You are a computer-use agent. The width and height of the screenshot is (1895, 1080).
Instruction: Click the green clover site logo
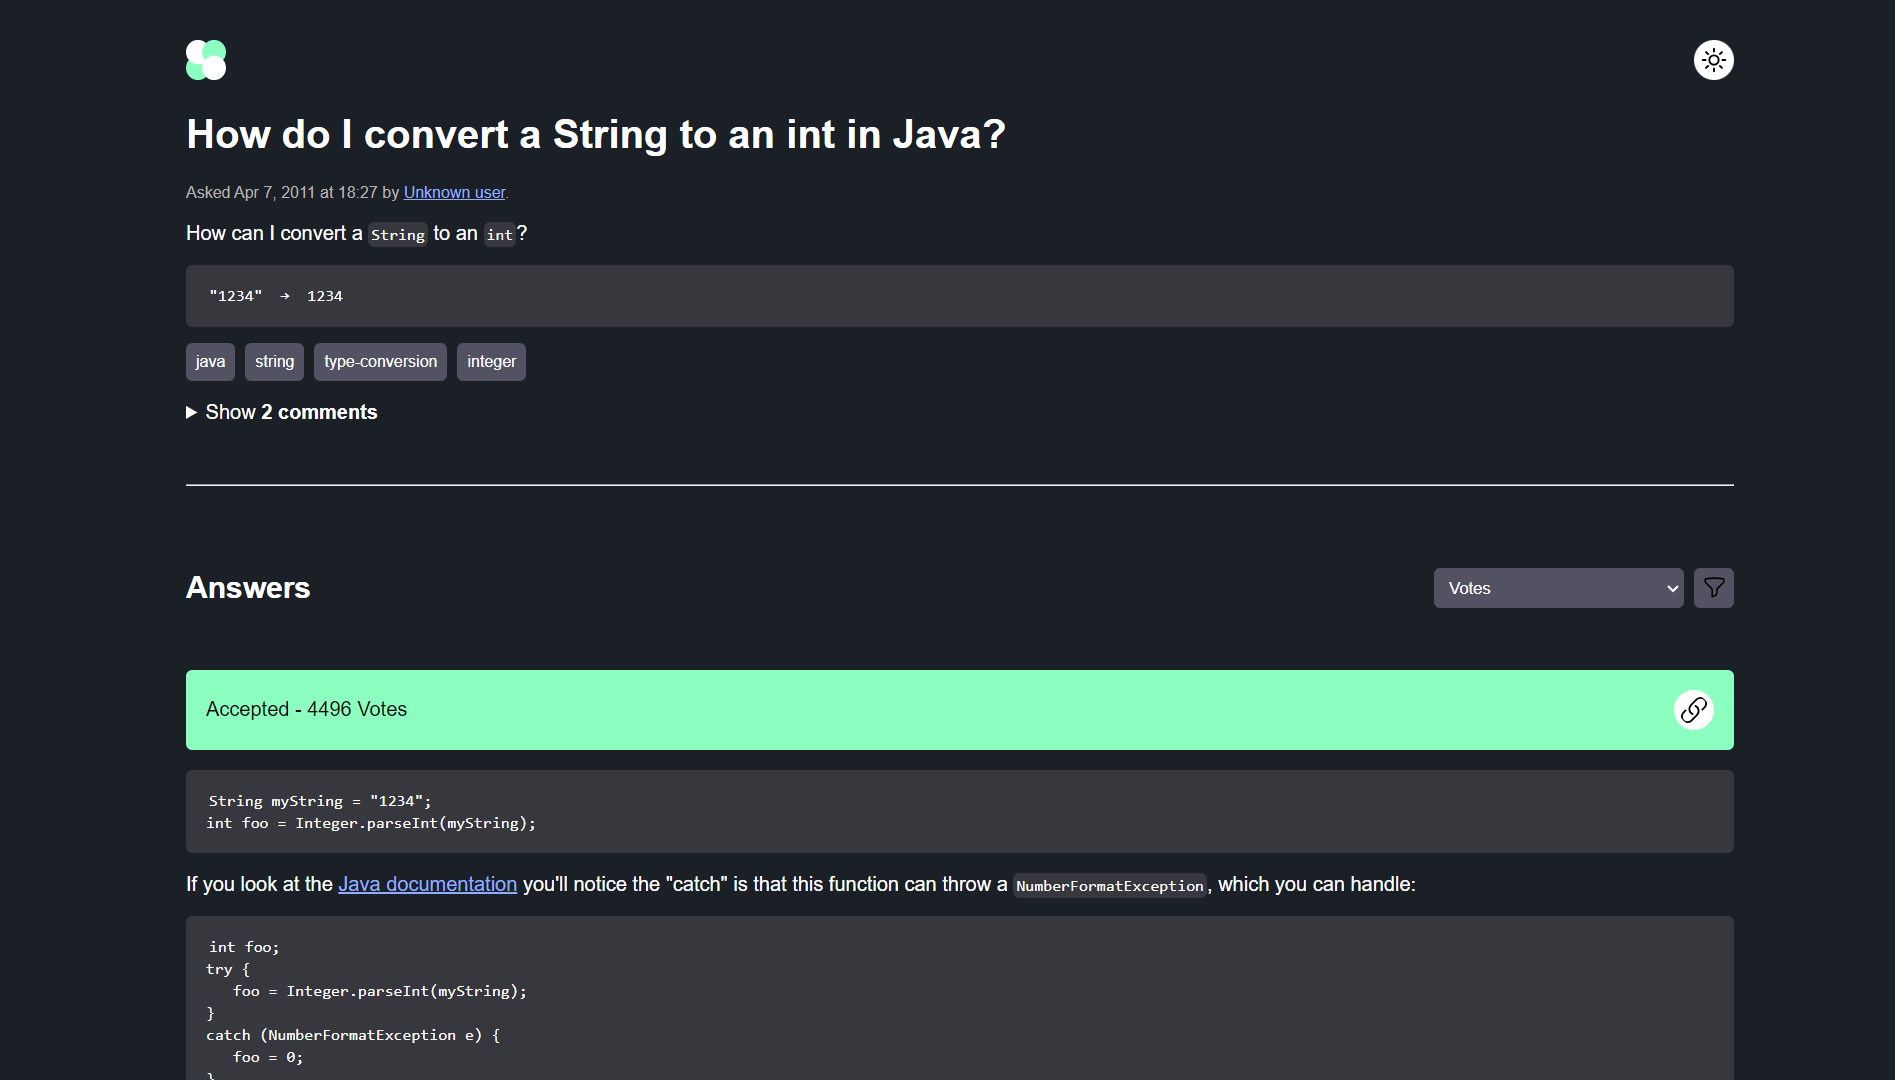coord(206,60)
